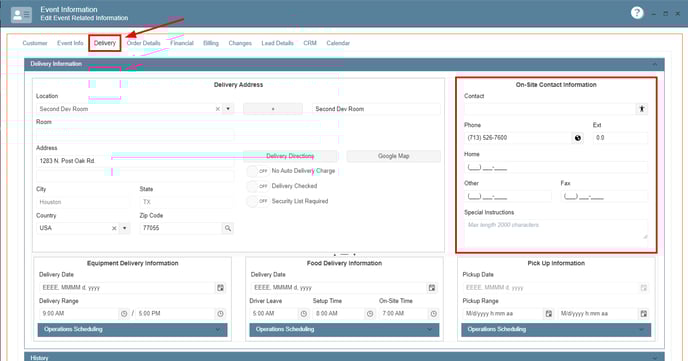Search the zip code with magnifier icon
This screenshot has width=688, height=361.
pos(228,228)
